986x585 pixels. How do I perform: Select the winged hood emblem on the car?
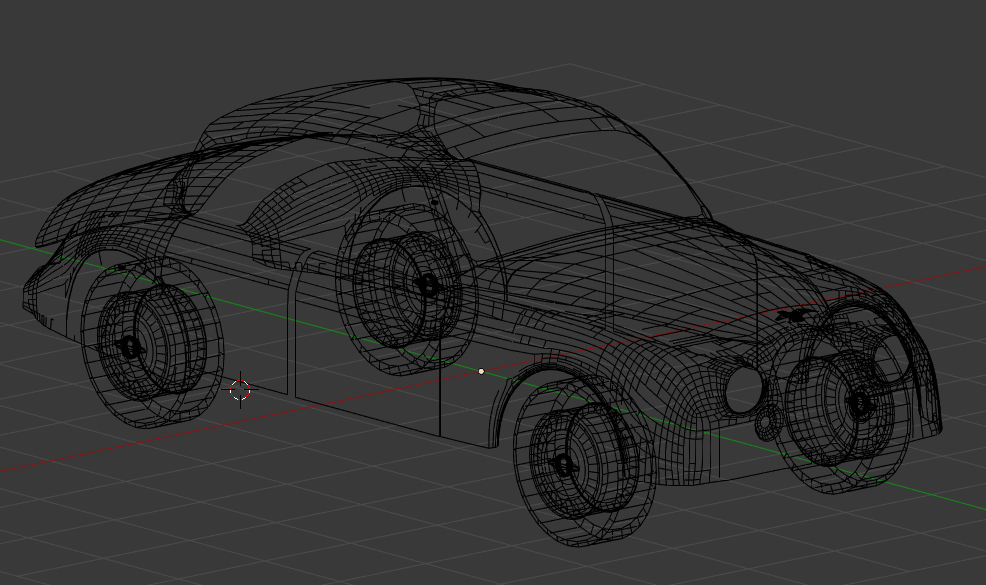pyautogui.click(x=792, y=316)
